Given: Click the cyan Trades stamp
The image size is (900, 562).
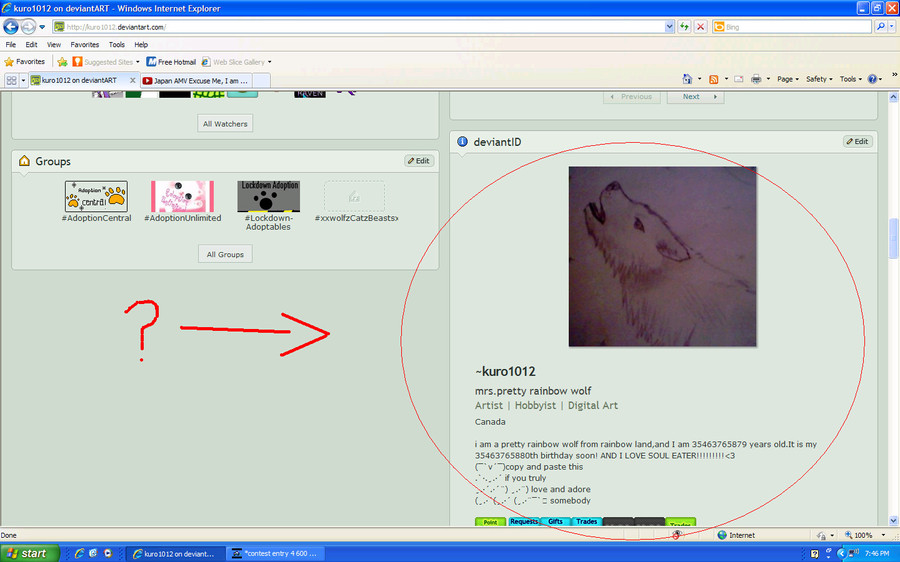Looking at the screenshot, I should point(587,521).
